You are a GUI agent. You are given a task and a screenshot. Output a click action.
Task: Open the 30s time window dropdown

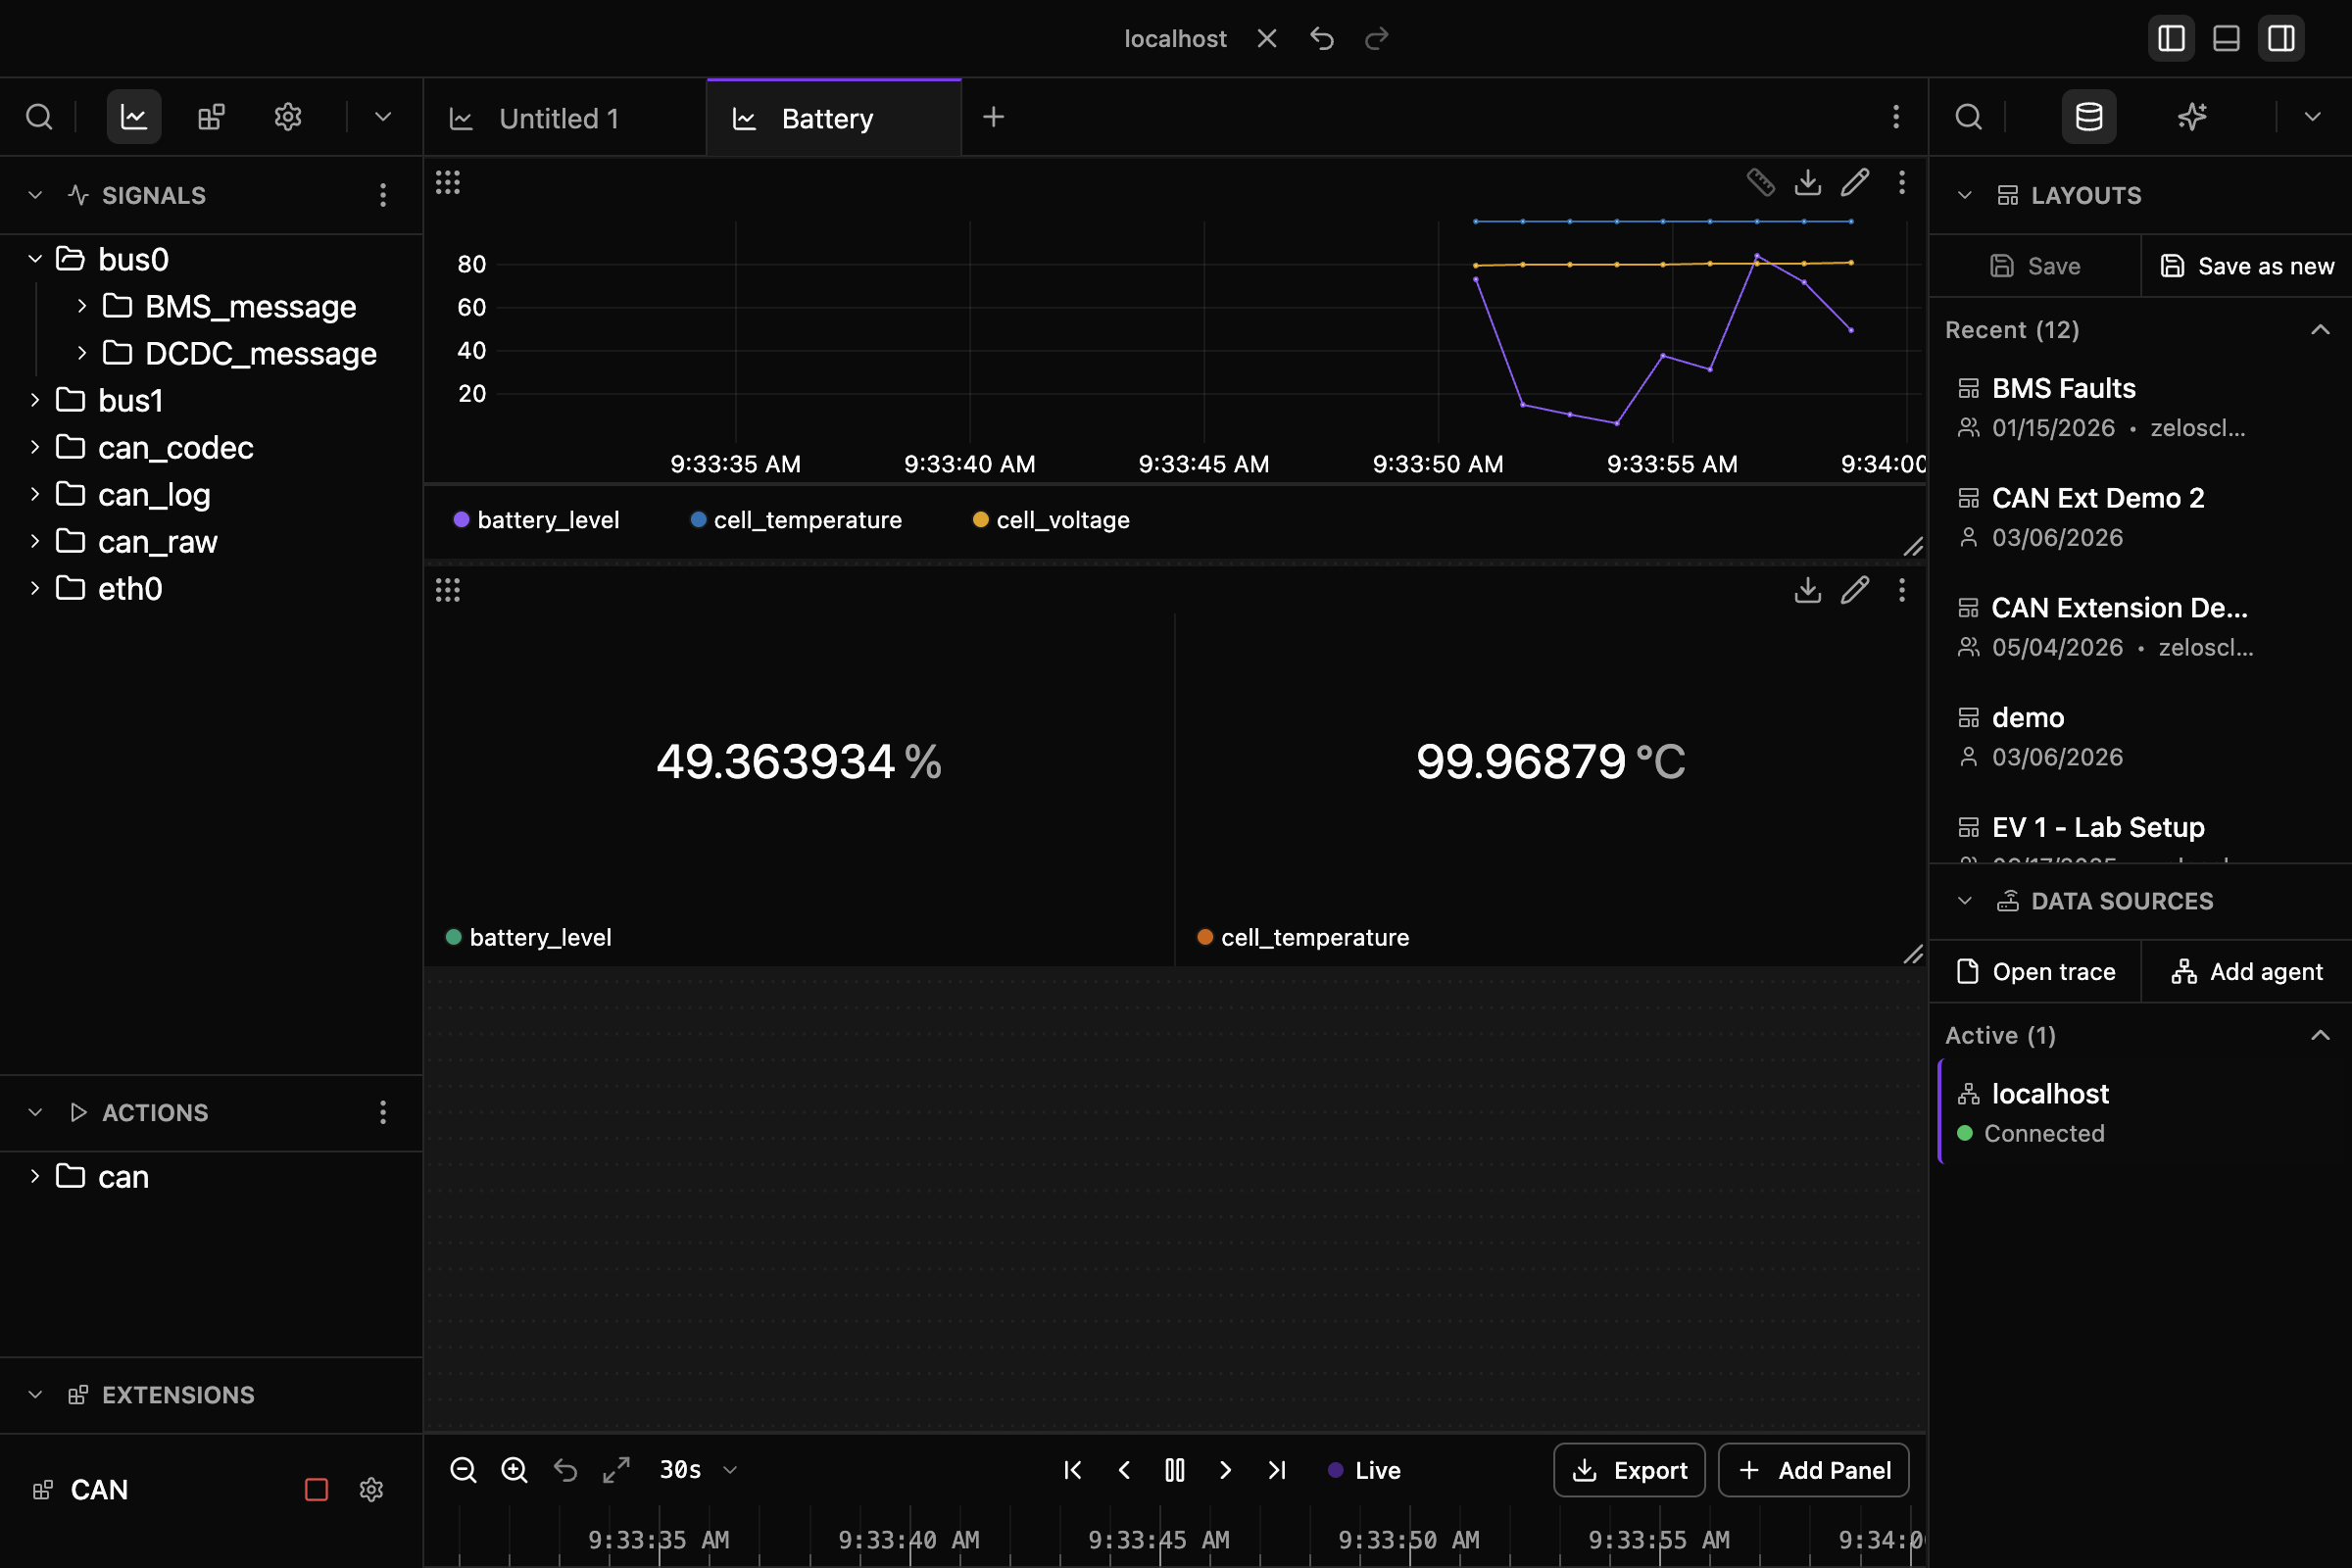[698, 1470]
